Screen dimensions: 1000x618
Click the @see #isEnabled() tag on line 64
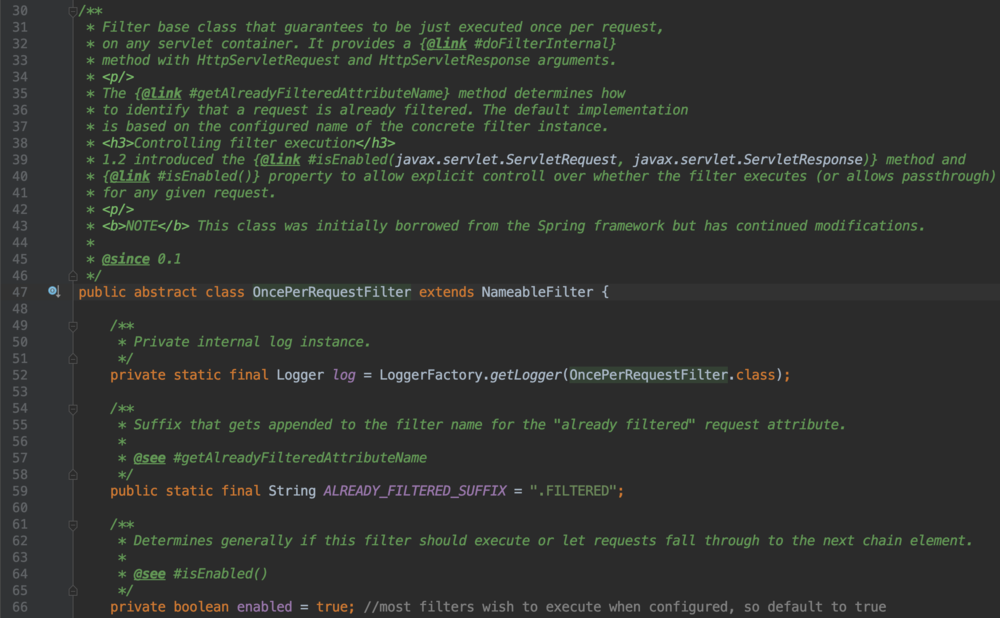200,574
